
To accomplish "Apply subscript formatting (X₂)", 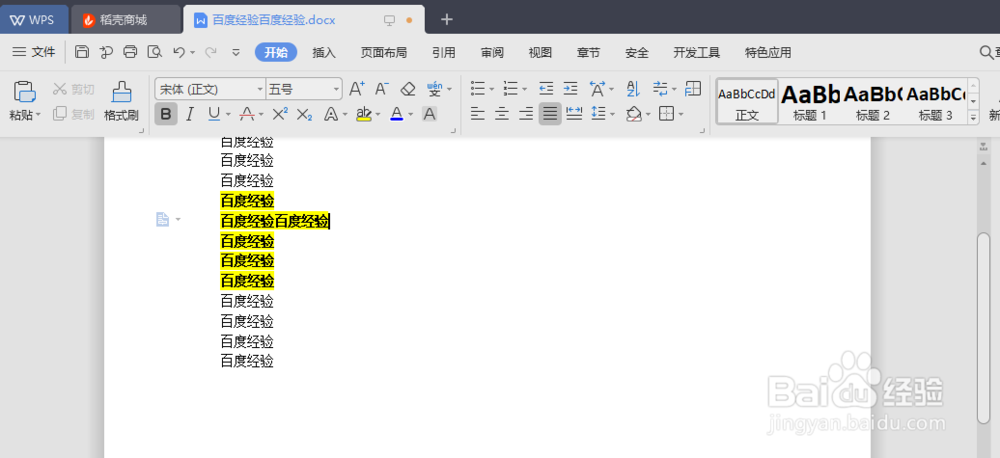I will pos(305,114).
